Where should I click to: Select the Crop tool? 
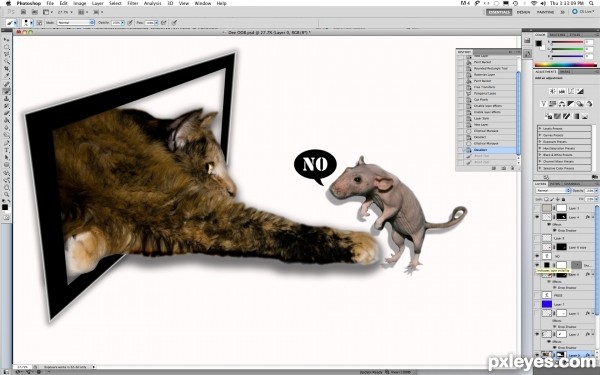(7, 68)
